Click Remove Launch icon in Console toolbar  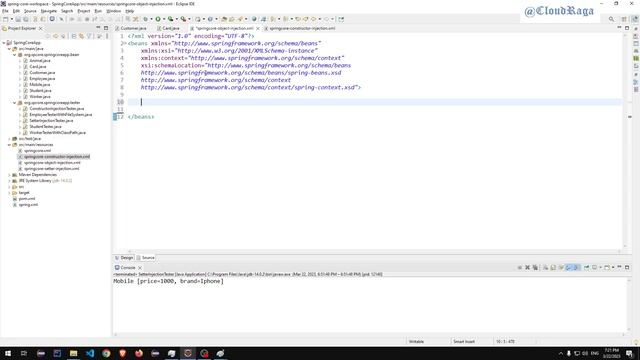point(527,268)
